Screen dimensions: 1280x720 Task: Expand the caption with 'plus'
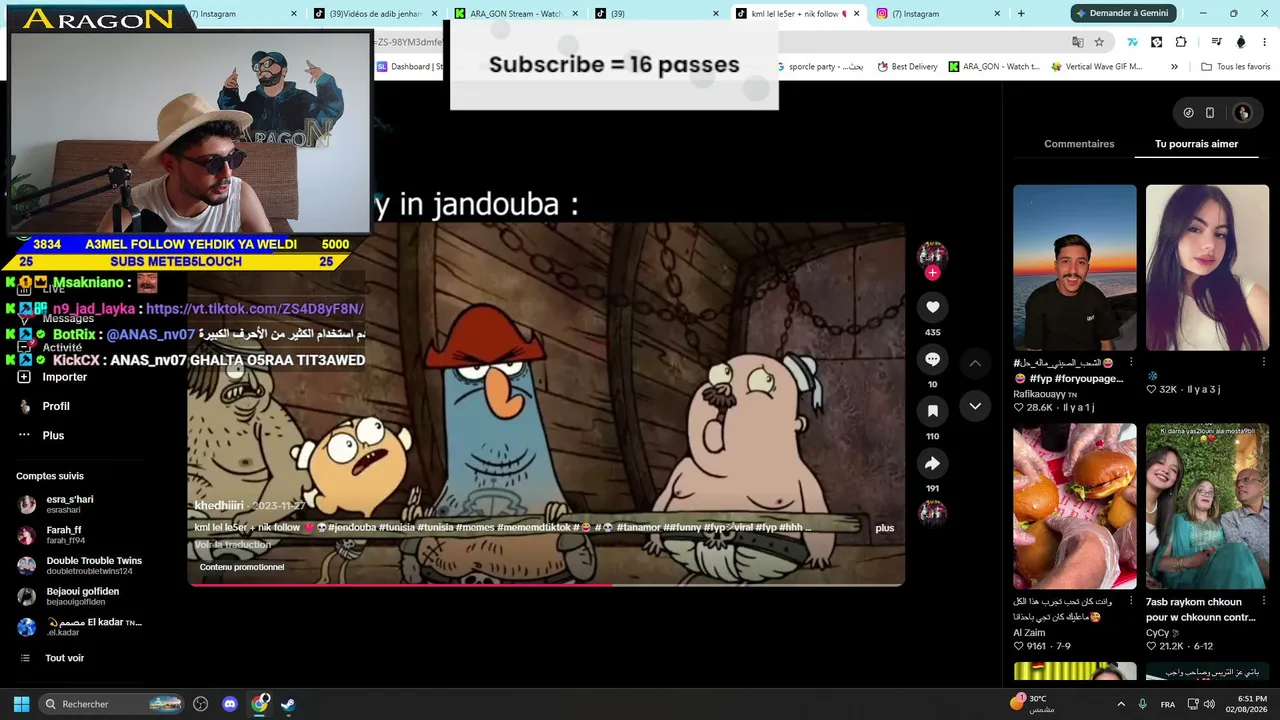(x=885, y=528)
